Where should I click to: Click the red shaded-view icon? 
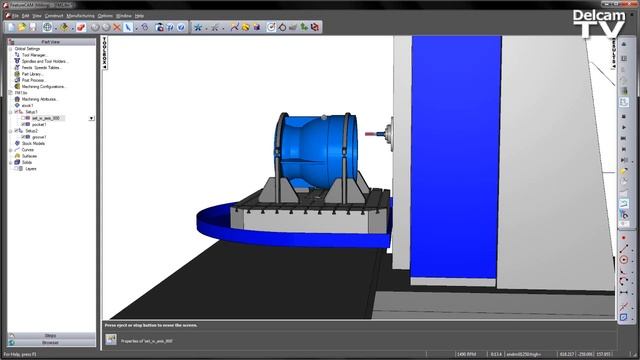tap(81, 27)
